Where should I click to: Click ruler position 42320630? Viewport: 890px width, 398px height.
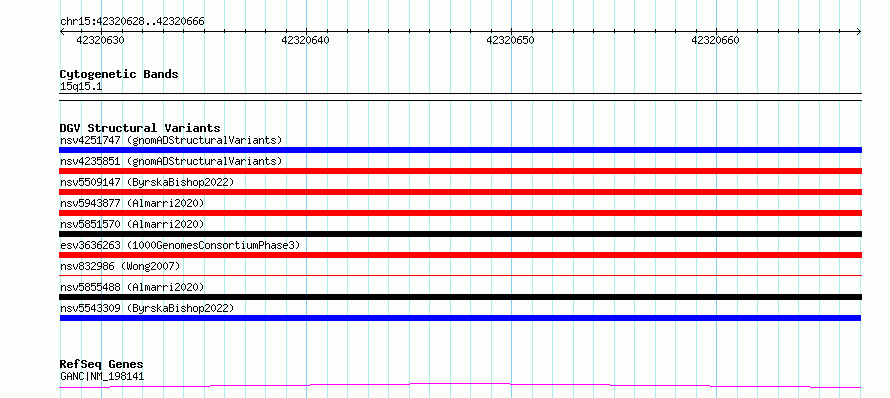(100, 40)
